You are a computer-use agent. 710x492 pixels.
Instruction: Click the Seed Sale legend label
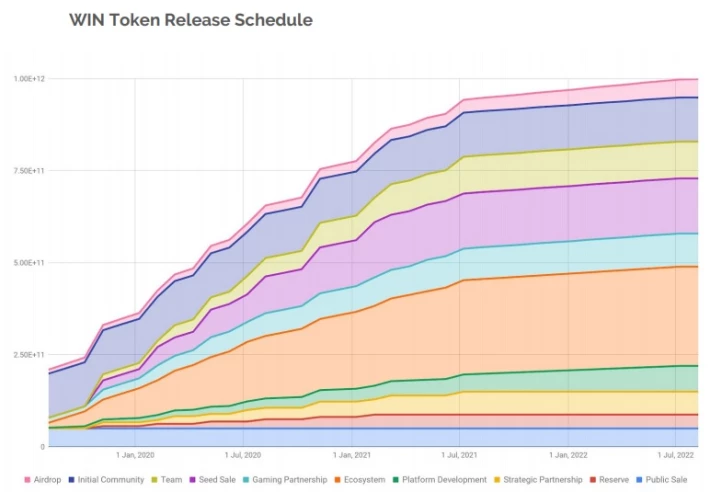click(217, 480)
